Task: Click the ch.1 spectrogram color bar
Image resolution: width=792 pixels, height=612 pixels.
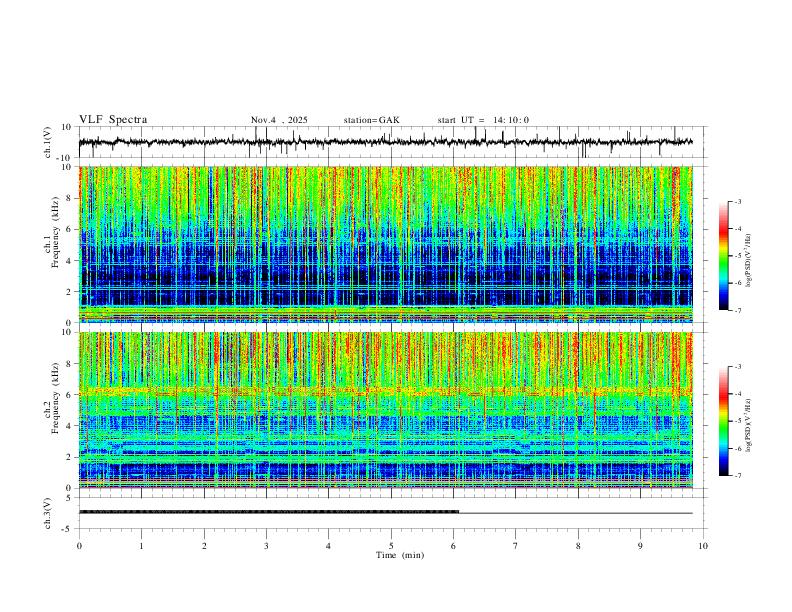Action: coord(724,256)
